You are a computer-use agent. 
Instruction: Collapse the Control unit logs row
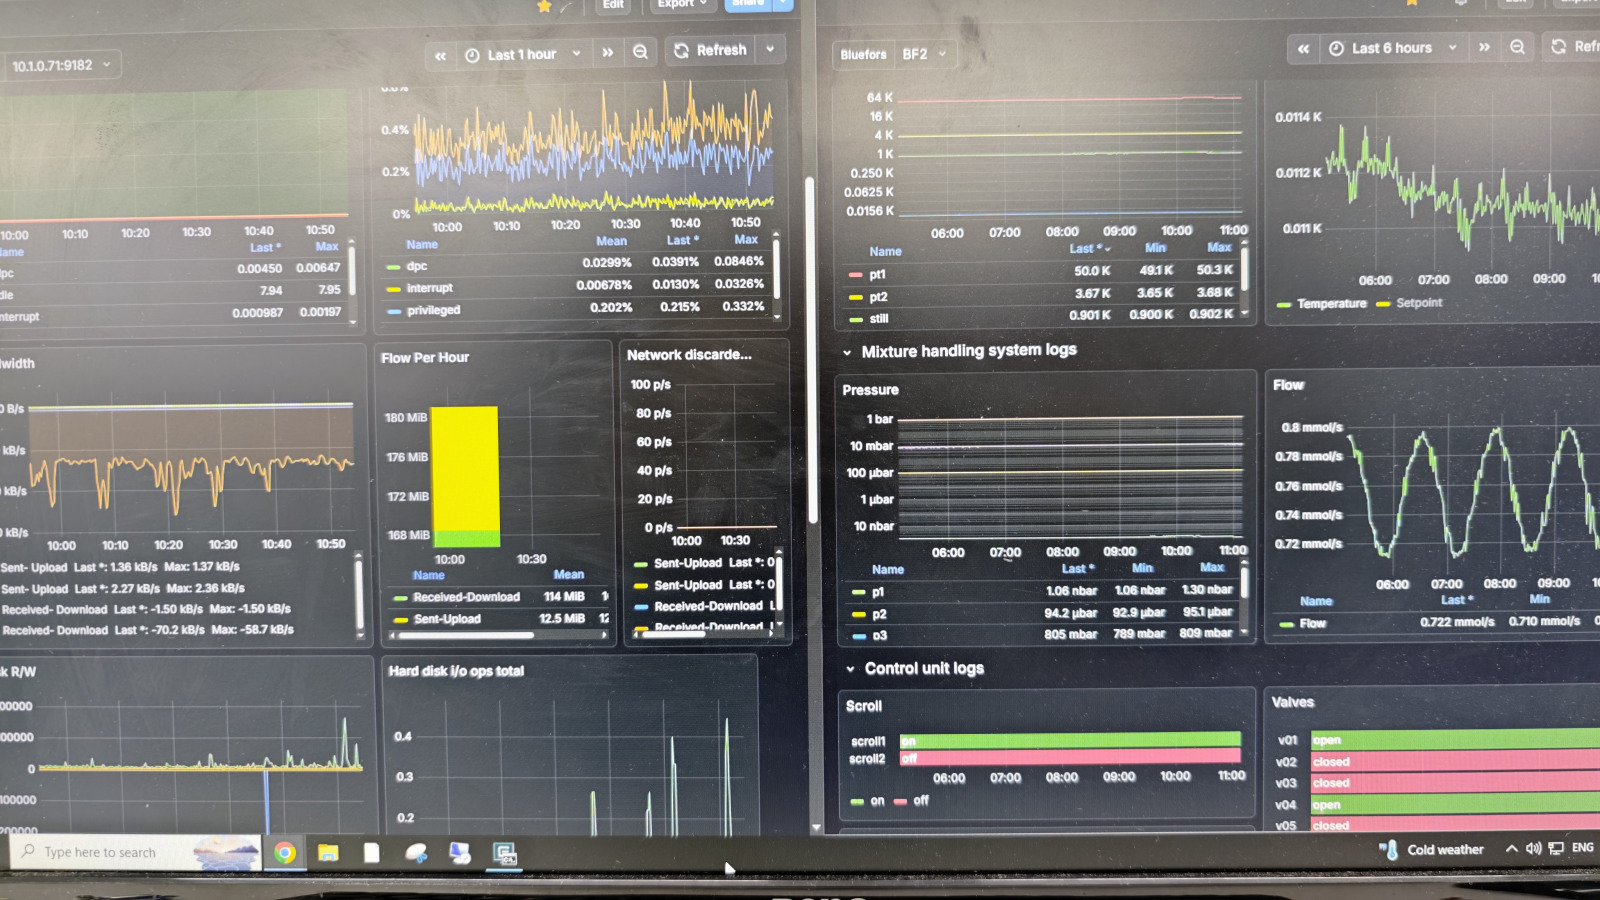850,669
